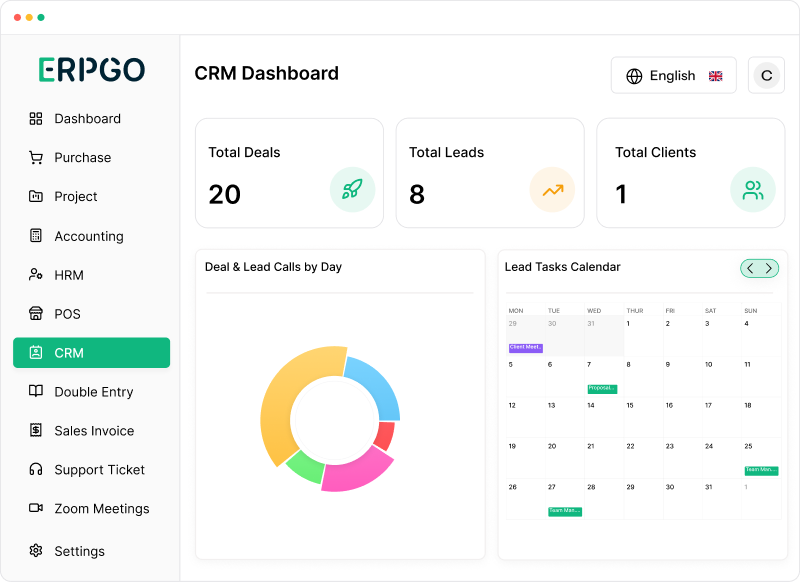Go to next month in Lead Tasks Calendar
Screen dimensions: 800x582
coord(769,268)
